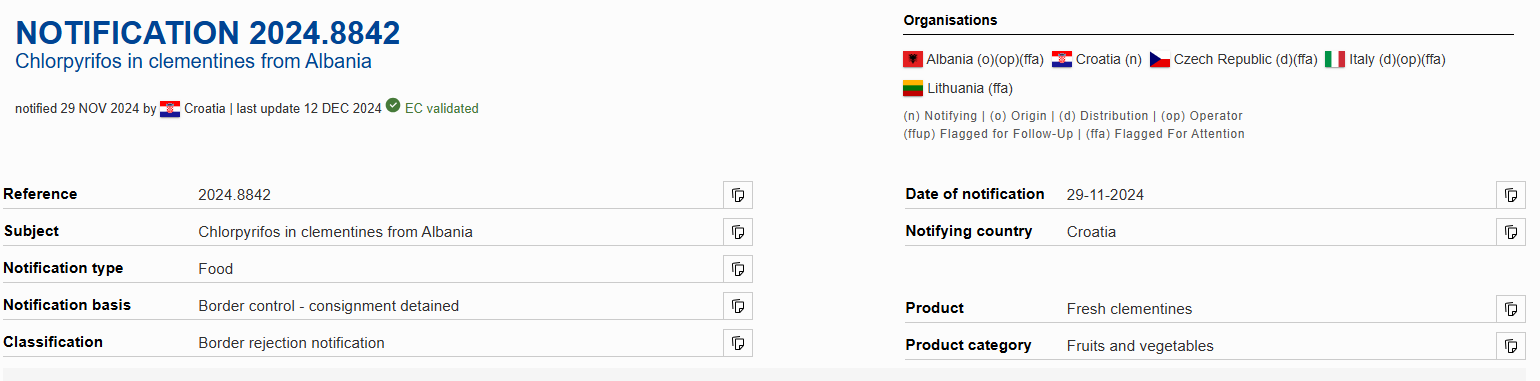Viewport: 1540px width, 381px height.
Task: Copy the Date of notification value
Action: (1511, 195)
